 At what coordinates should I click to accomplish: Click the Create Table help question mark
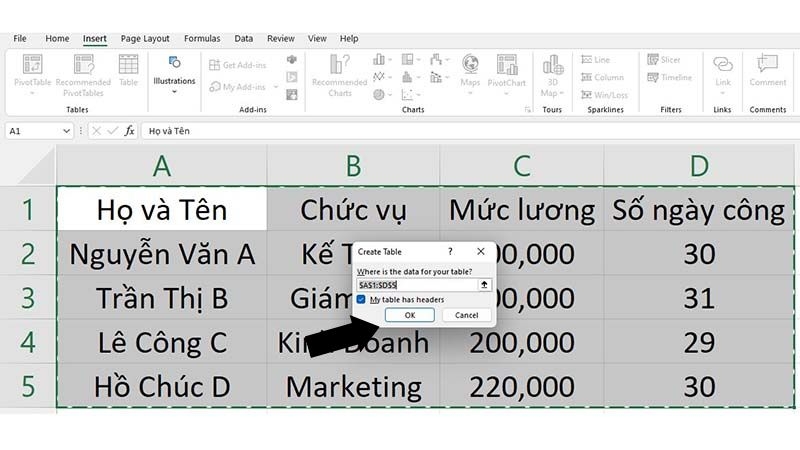pos(450,251)
